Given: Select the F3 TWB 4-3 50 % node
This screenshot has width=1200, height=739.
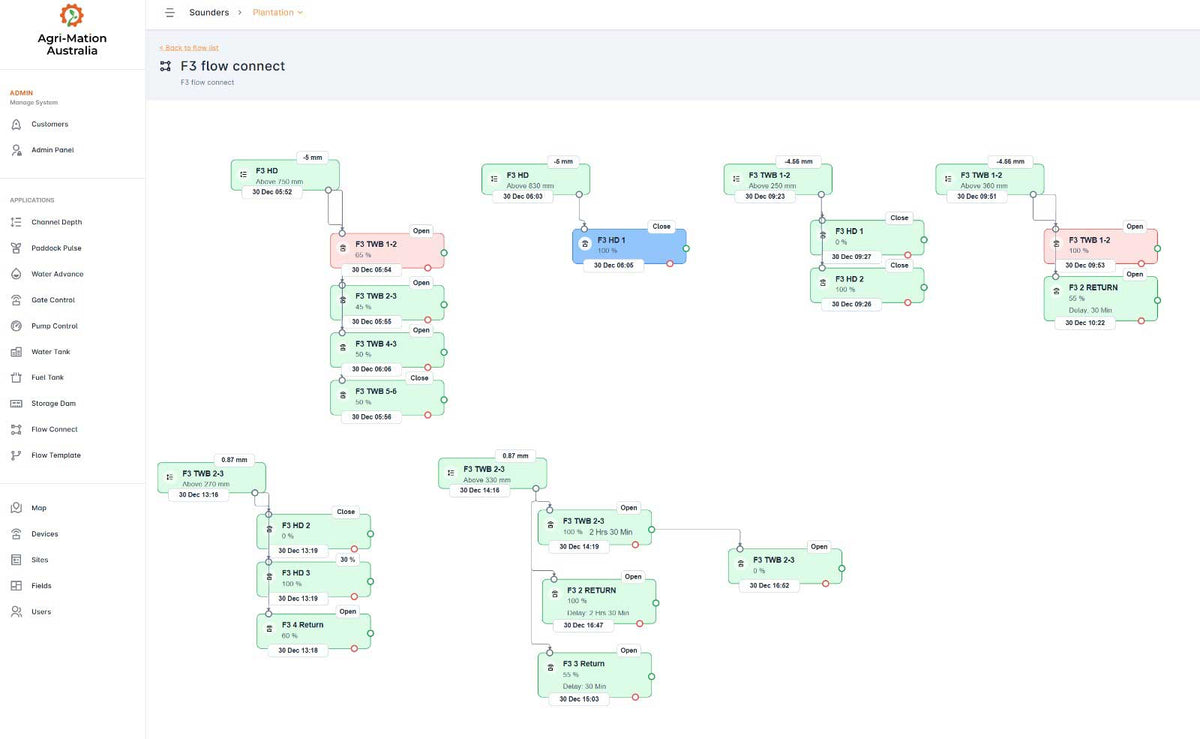Looking at the screenshot, I should [x=387, y=350].
